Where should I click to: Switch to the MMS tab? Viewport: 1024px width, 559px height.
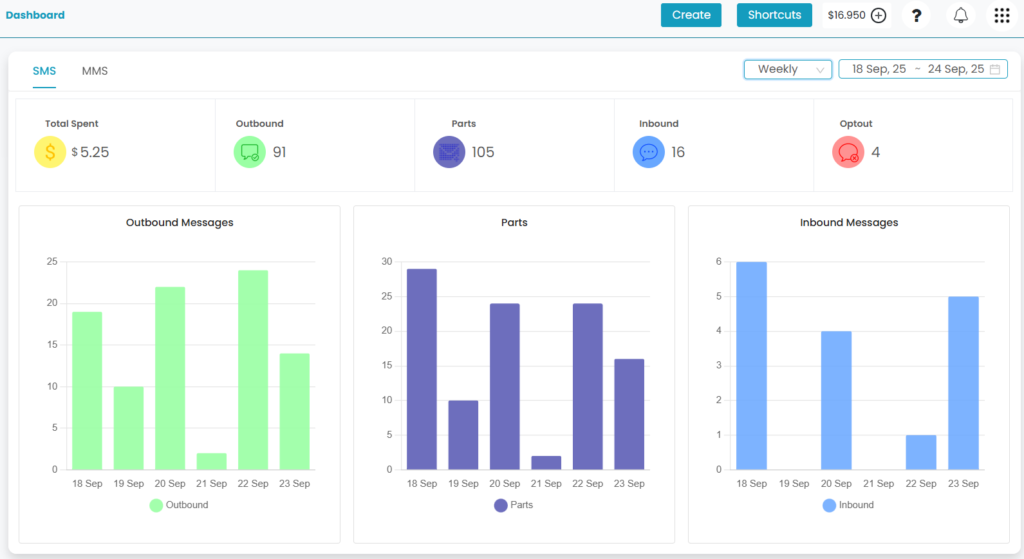coord(95,71)
